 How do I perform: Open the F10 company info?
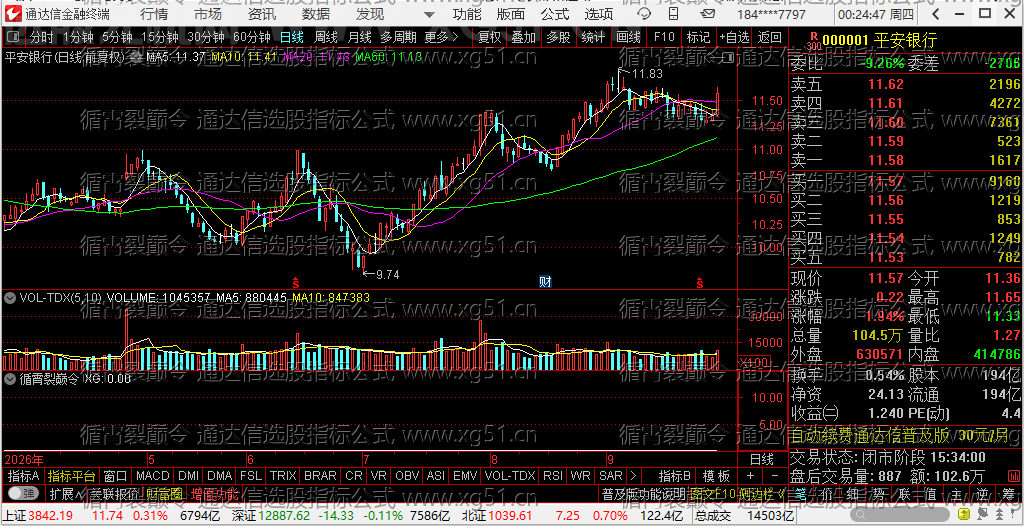664,38
